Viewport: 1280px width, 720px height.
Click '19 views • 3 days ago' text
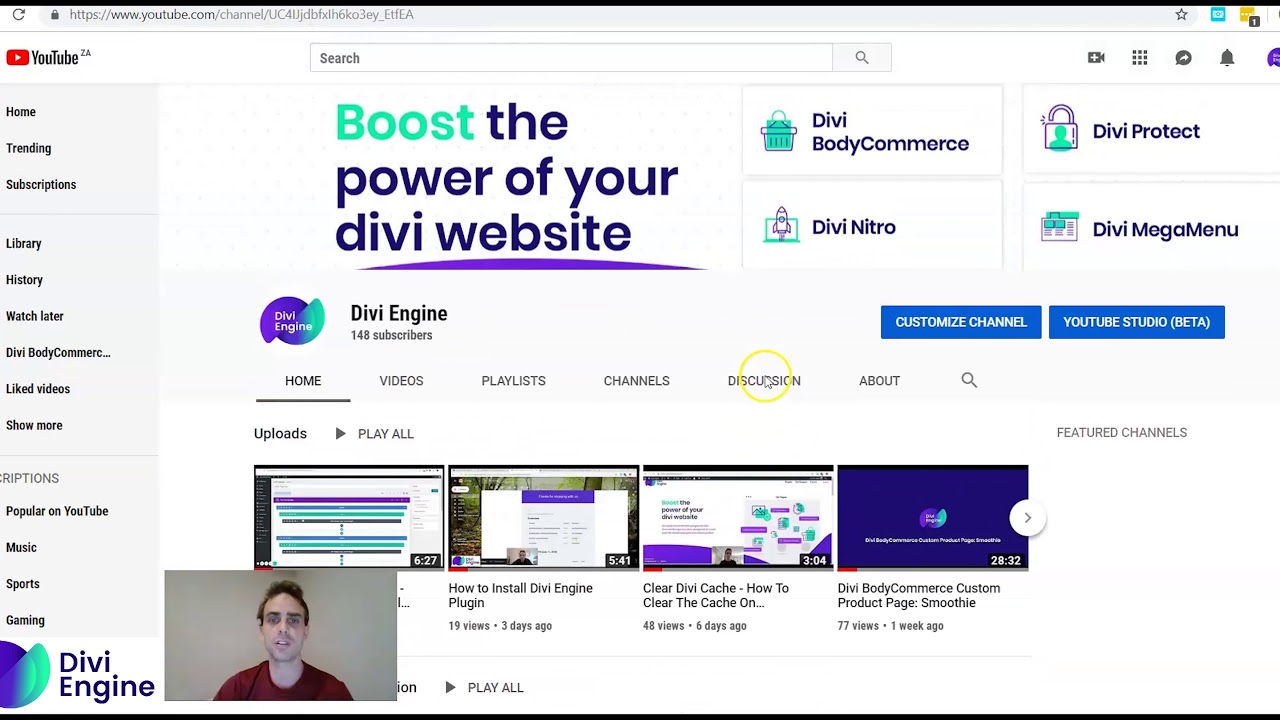tap(500, 626)
